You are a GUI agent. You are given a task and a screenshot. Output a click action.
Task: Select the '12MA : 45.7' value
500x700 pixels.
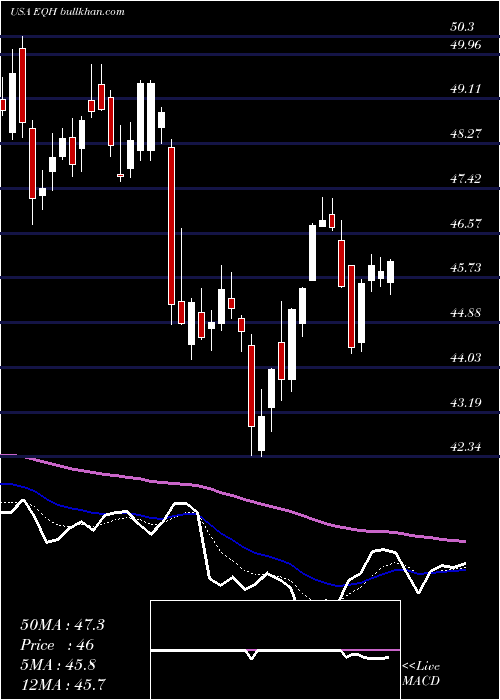[62, 684]
